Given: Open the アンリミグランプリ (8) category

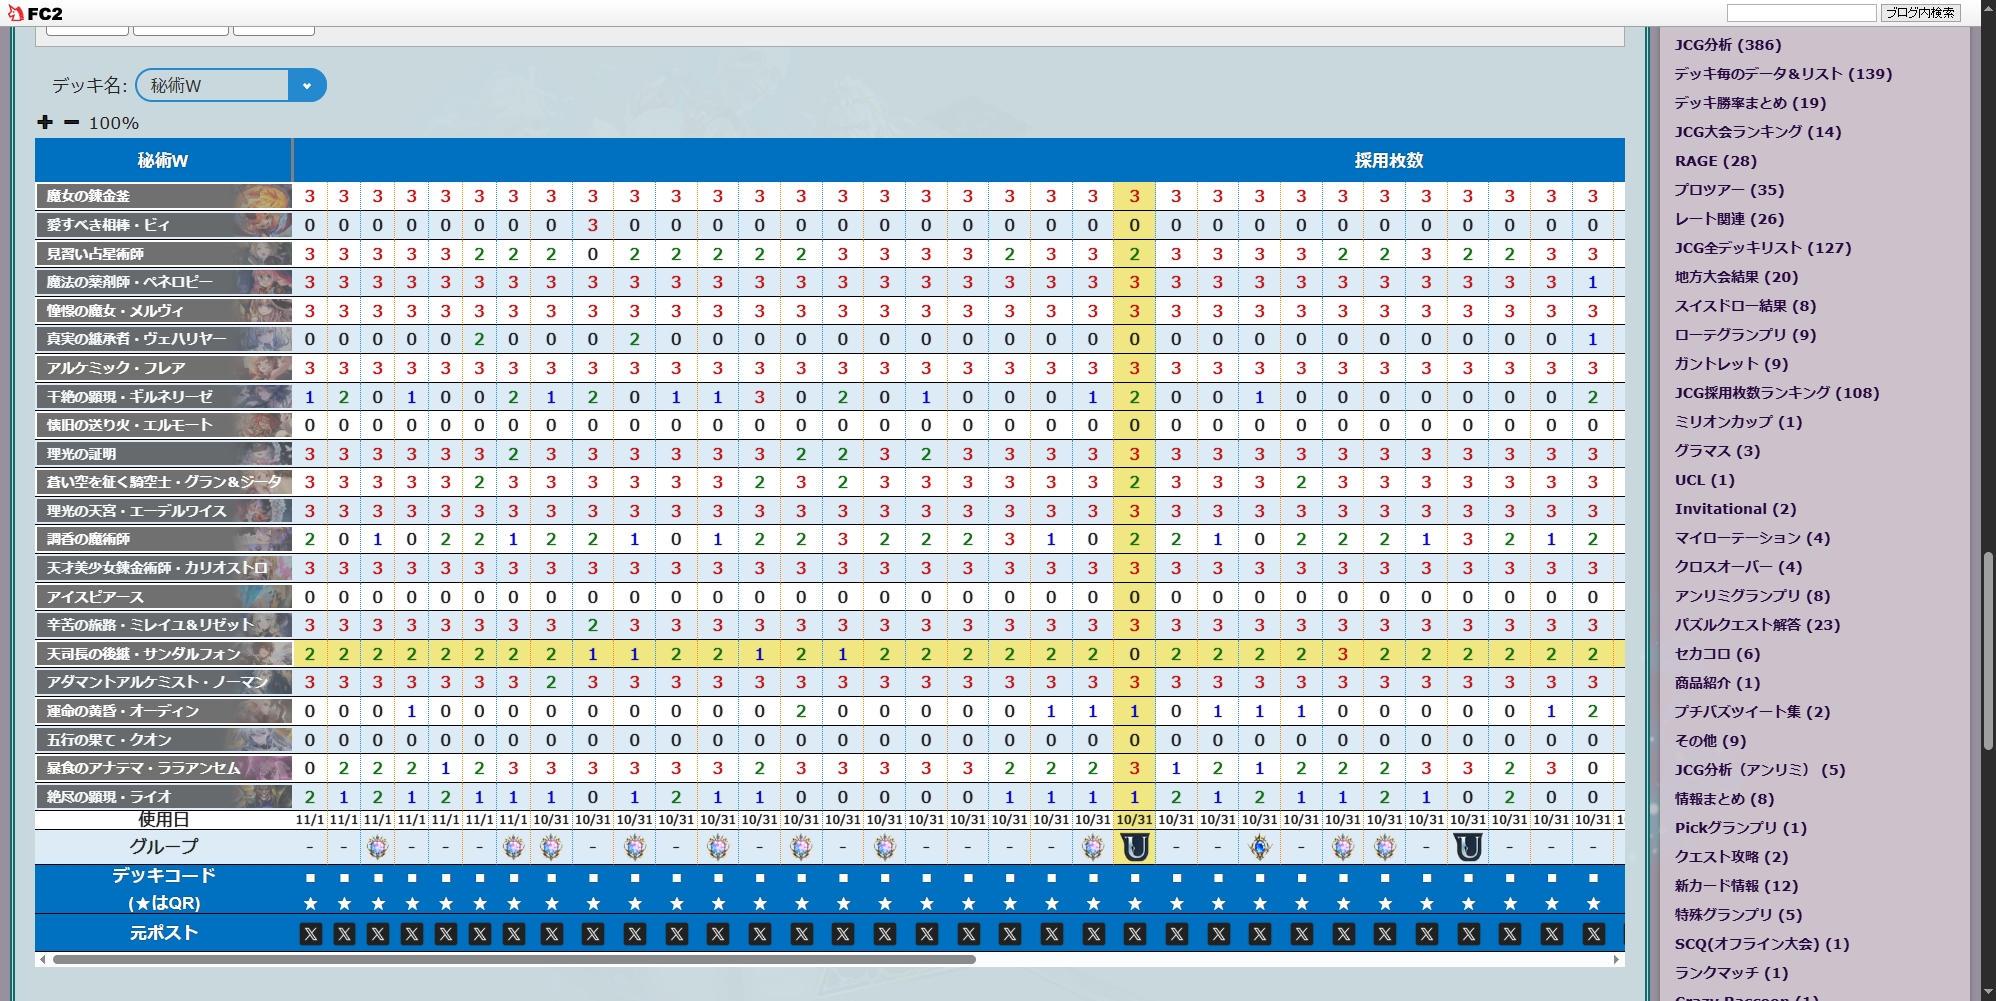Looking at the screenshot, I should [1753, 596].
